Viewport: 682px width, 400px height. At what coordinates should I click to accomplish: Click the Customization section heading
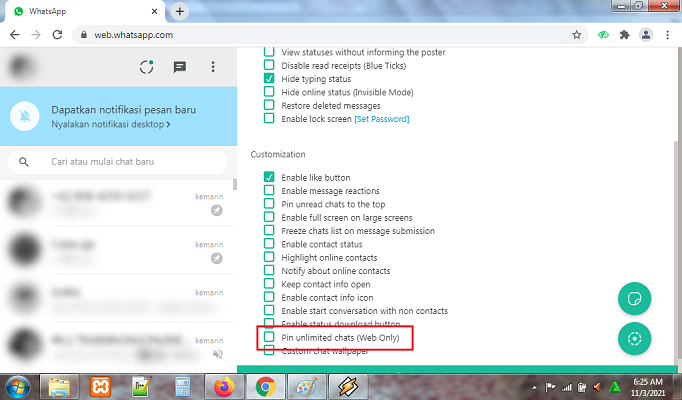click(x=278, y=154)
